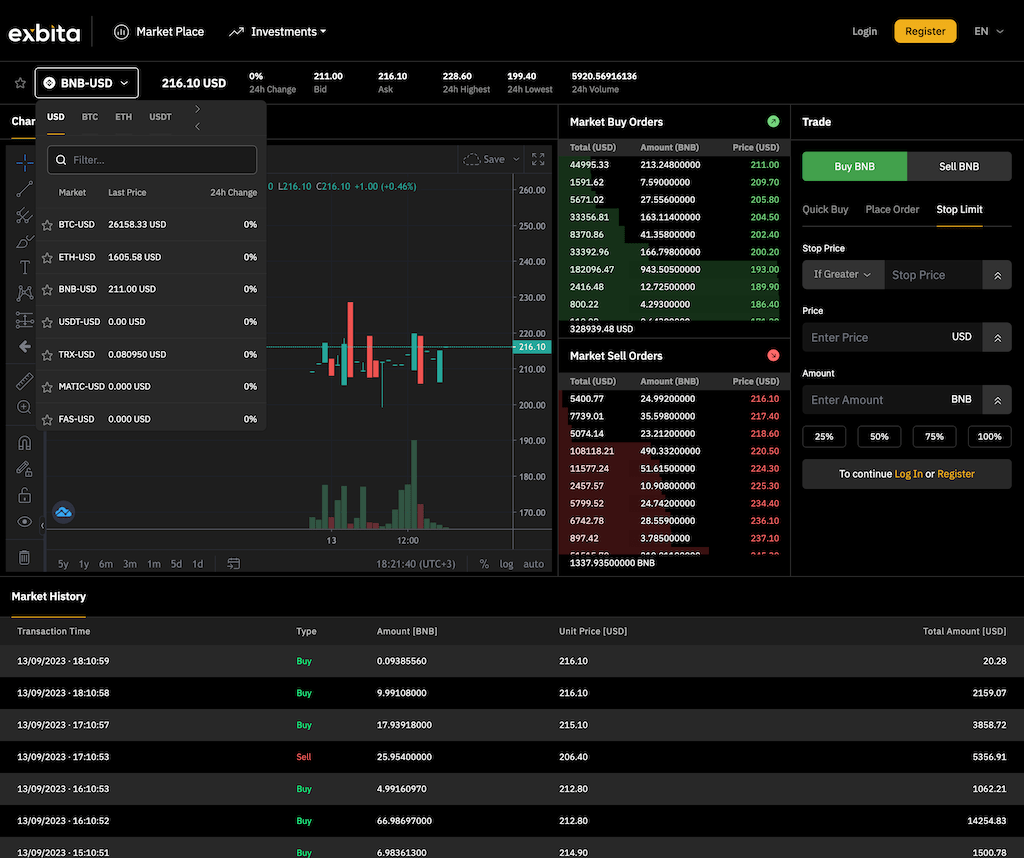Image resolution: width=1024 pixels, height=858 pixels.
Task: Click the trash remove drawings icon
Action: (24, 557)
